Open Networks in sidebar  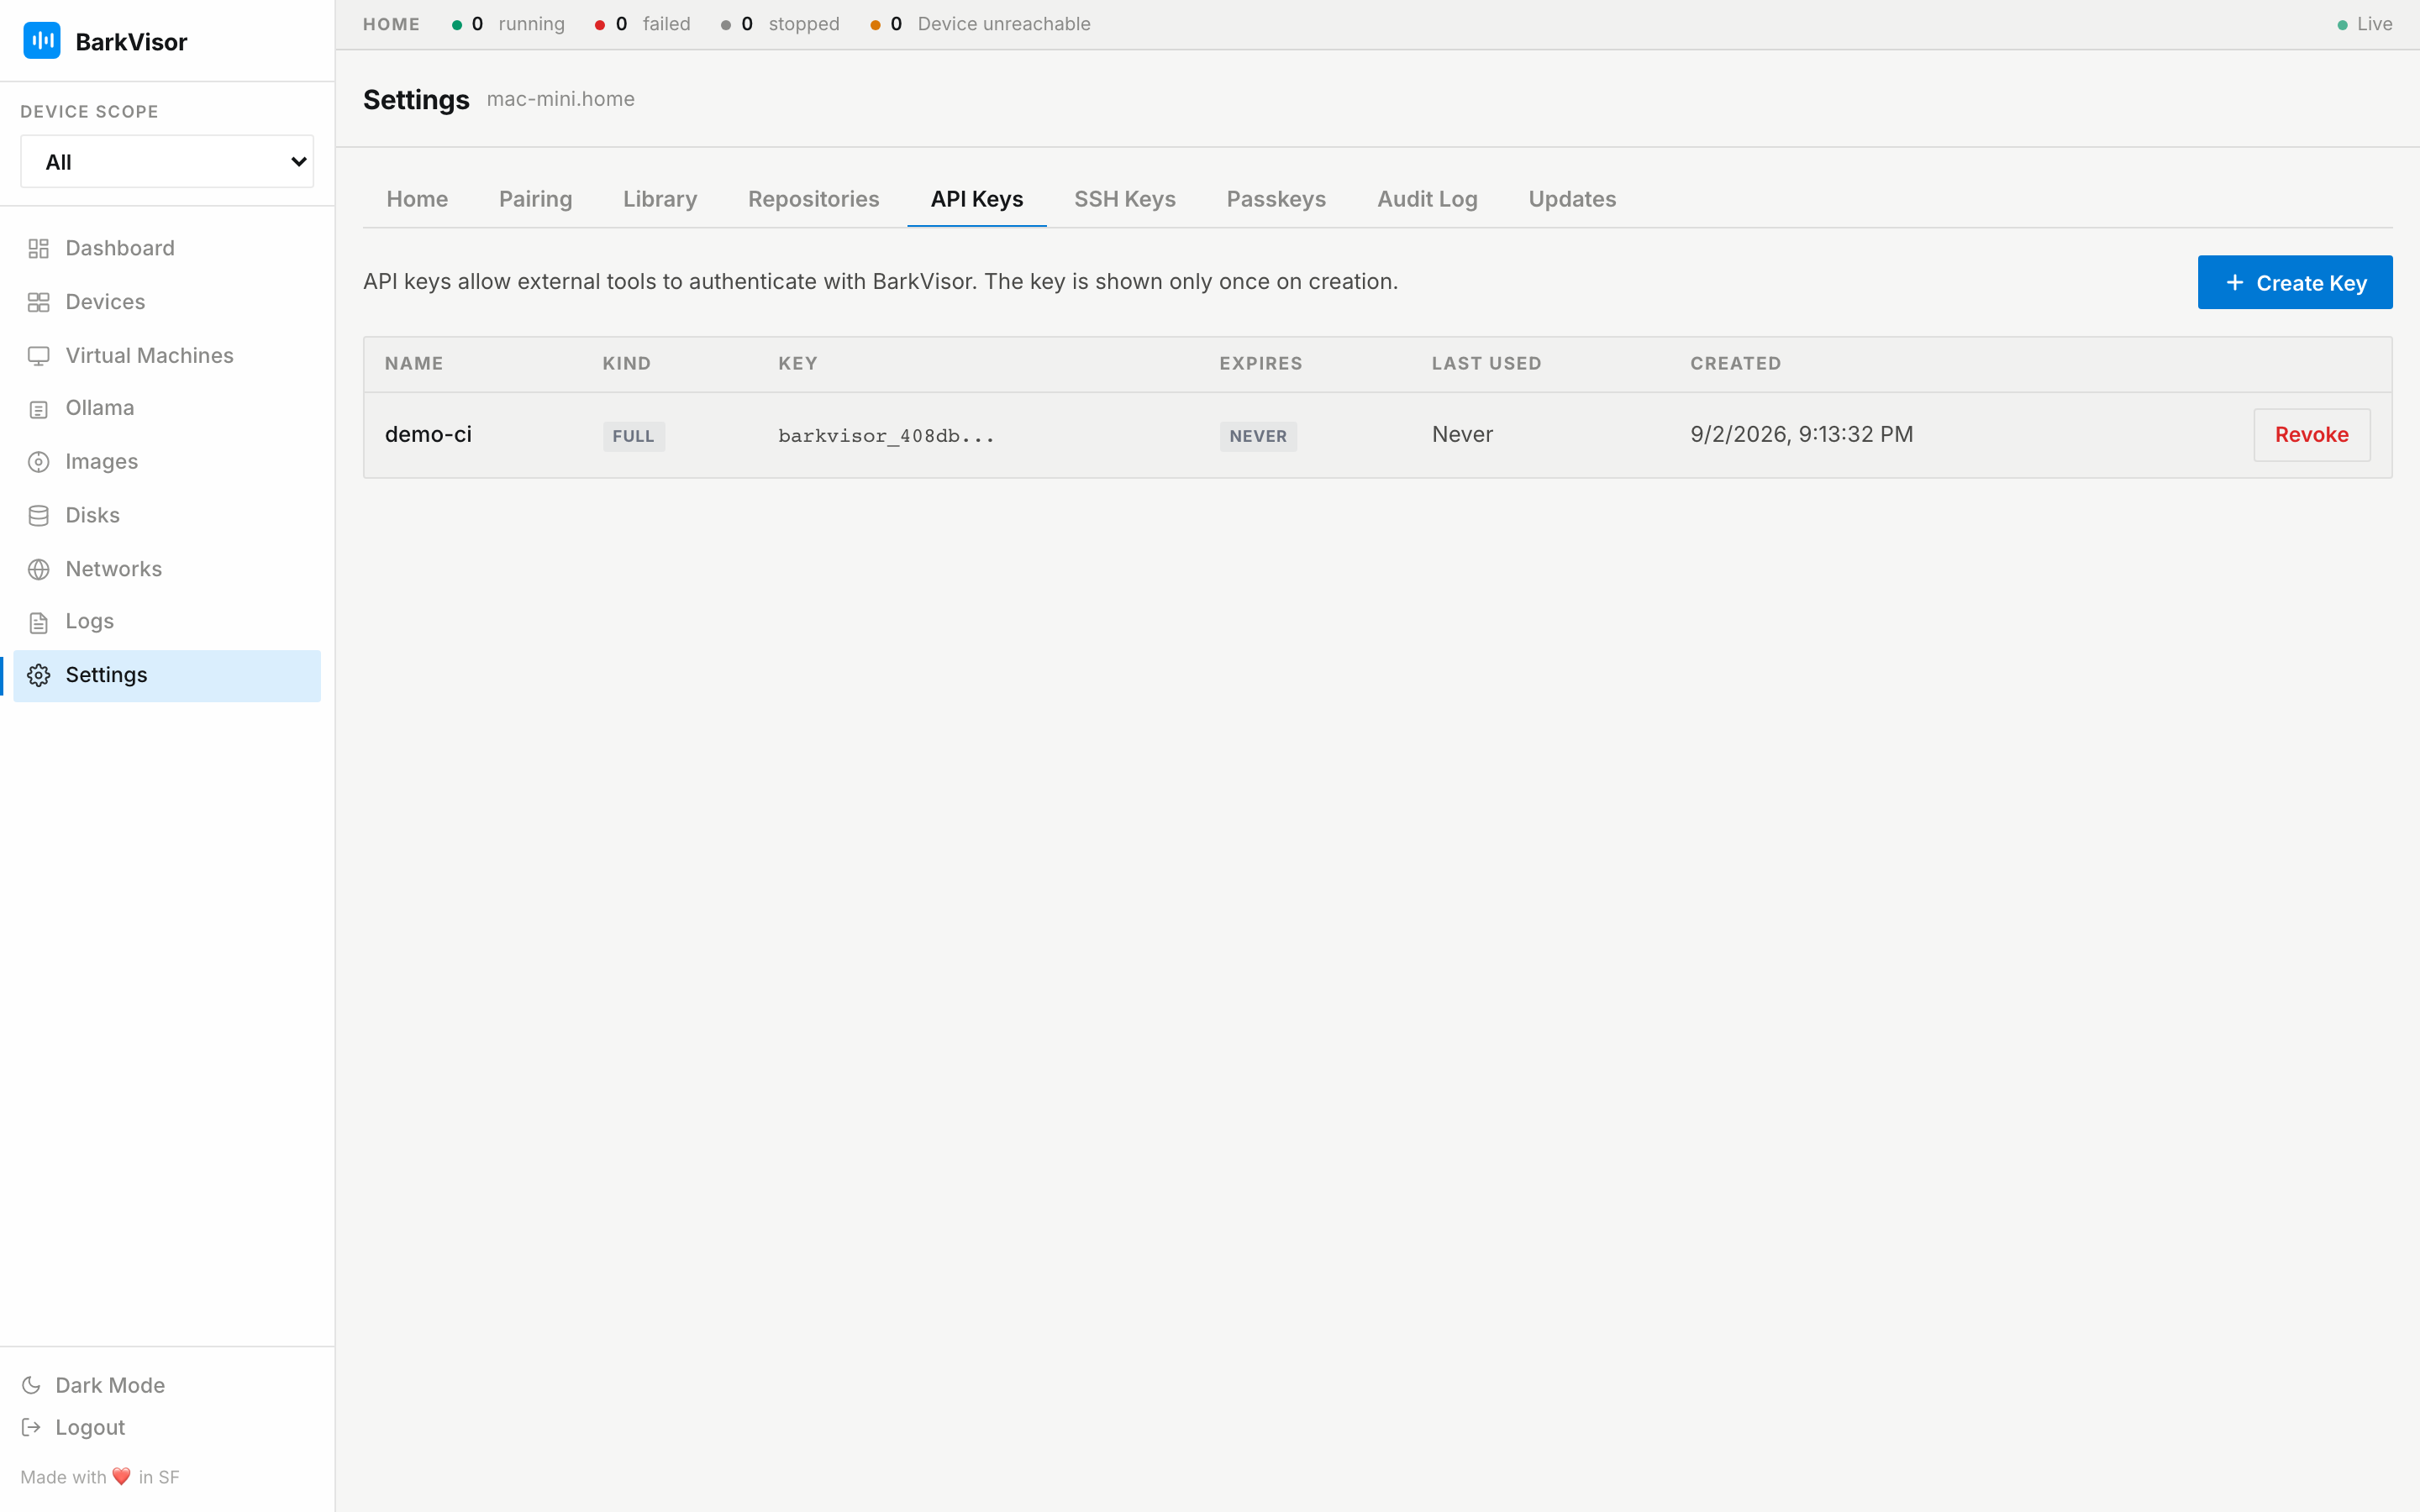click(167, 569)
